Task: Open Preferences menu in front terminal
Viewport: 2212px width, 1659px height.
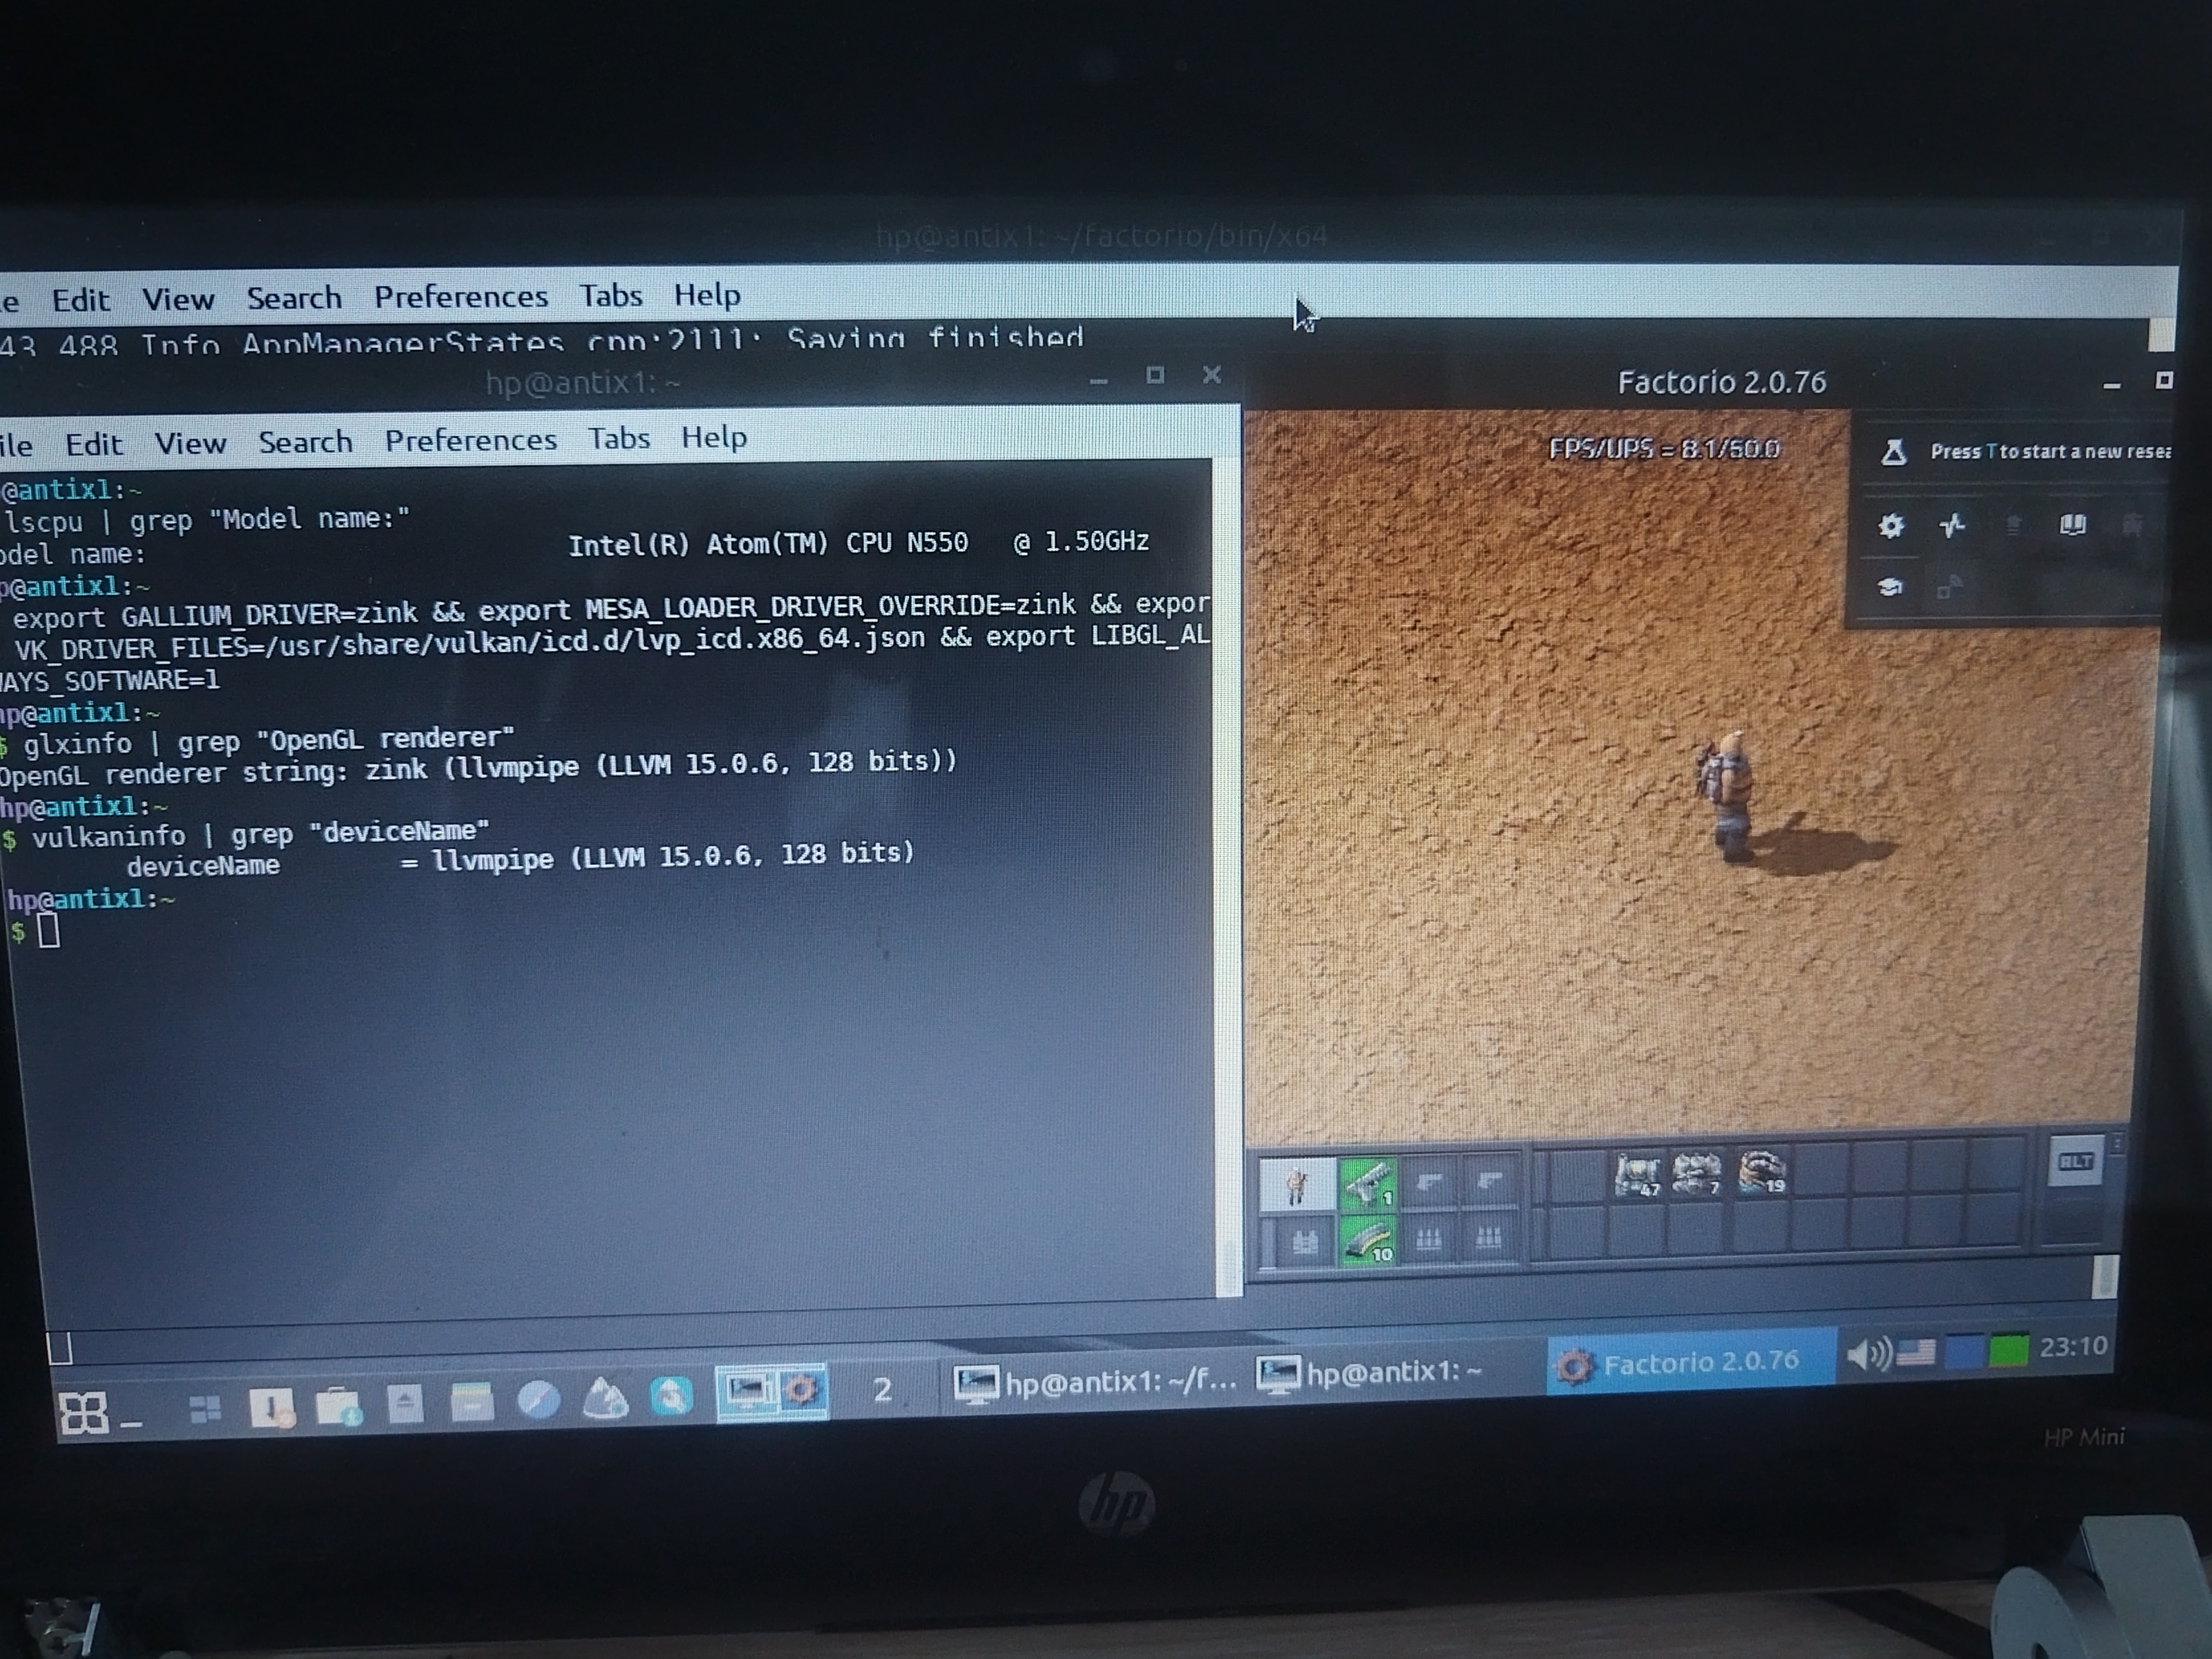Action: (x=470, y=440)
